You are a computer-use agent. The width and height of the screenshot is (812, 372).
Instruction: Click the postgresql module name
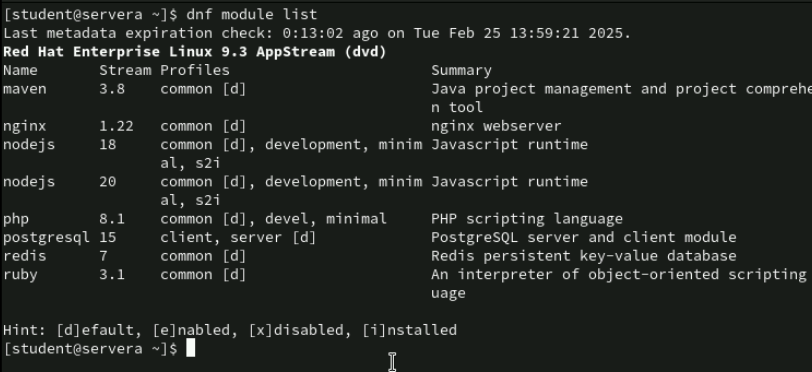46,238
